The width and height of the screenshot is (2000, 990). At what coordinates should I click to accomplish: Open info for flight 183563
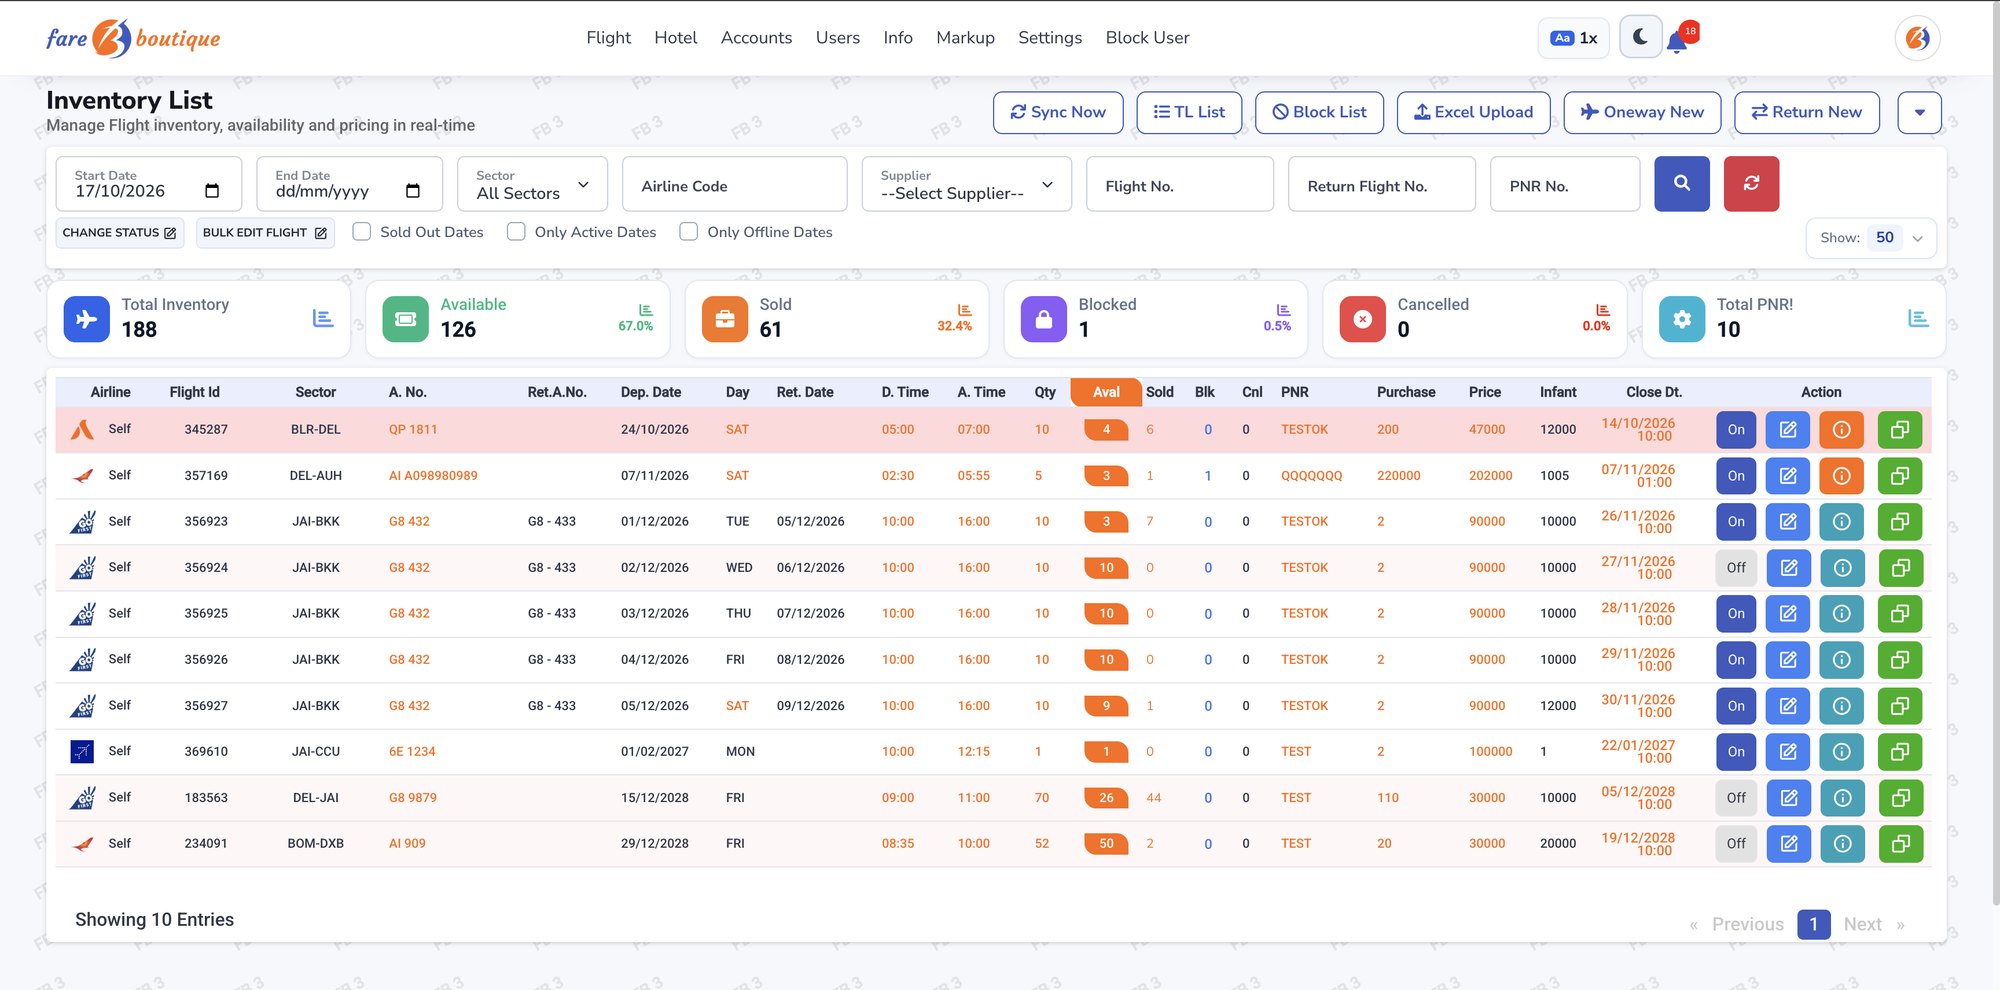(x=1841, y=798)
